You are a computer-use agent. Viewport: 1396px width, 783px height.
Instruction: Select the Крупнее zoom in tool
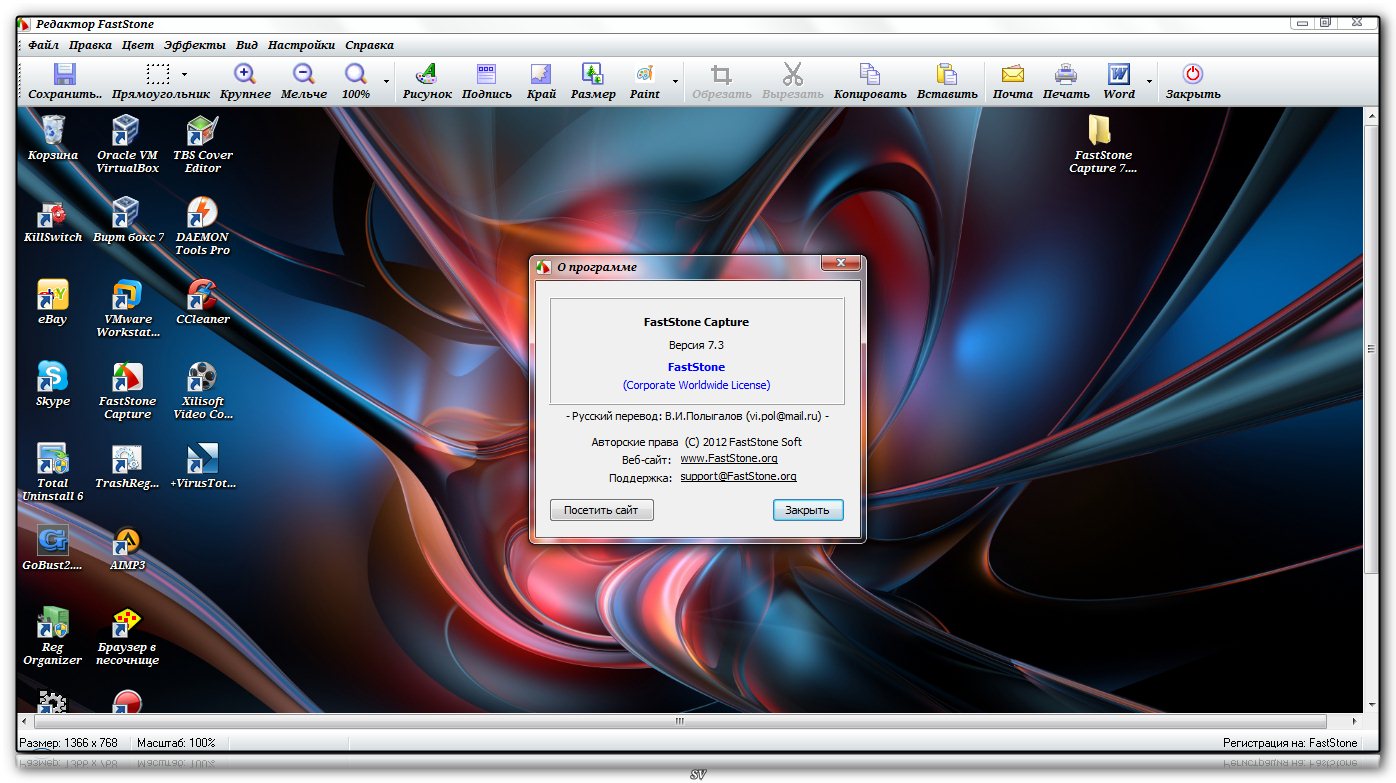tap(245, 75)
